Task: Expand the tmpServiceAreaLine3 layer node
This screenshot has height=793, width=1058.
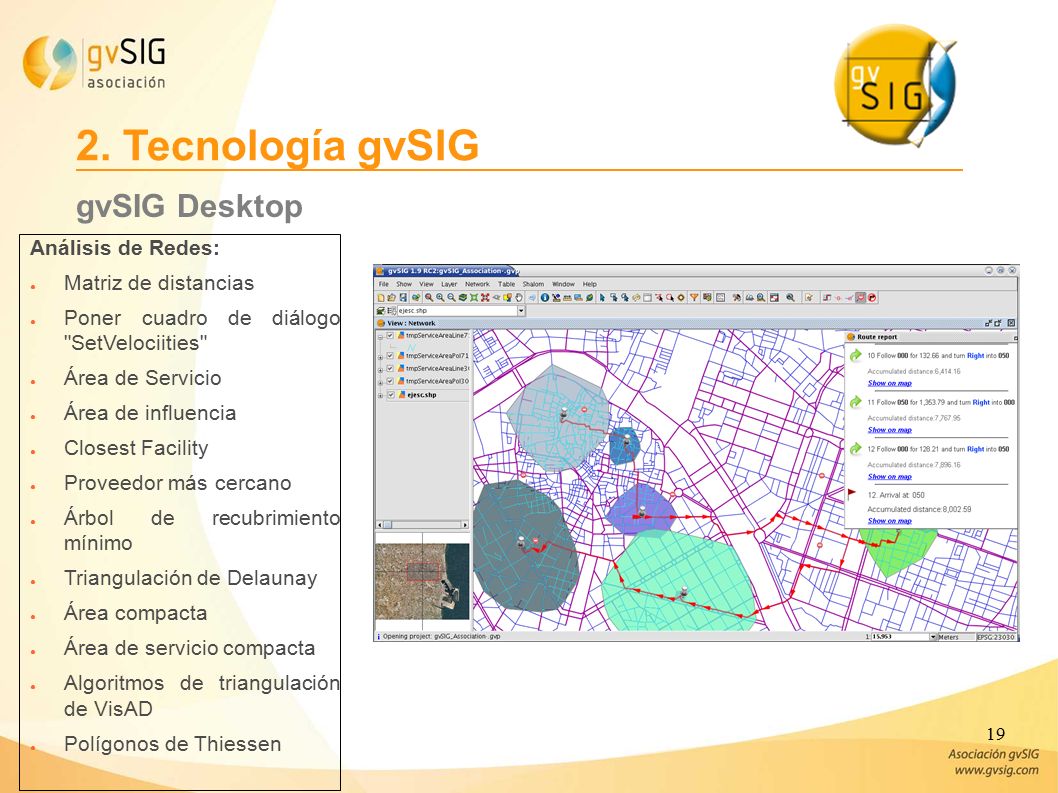Action: point(380,370)
